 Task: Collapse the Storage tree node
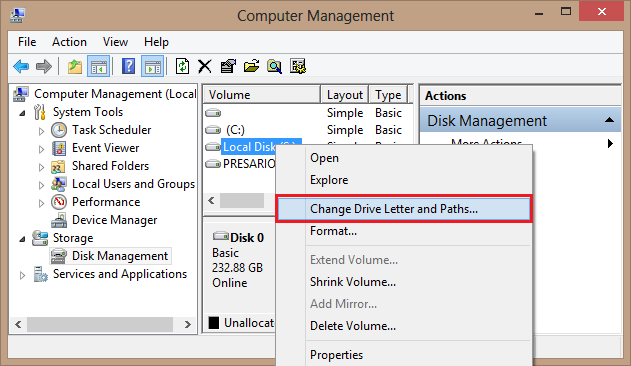coord(23,240)
